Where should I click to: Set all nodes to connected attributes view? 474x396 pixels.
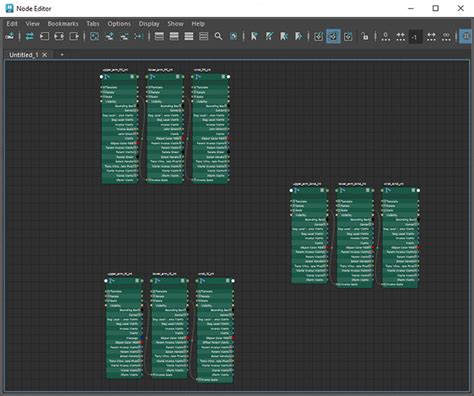tap(174, 36)
